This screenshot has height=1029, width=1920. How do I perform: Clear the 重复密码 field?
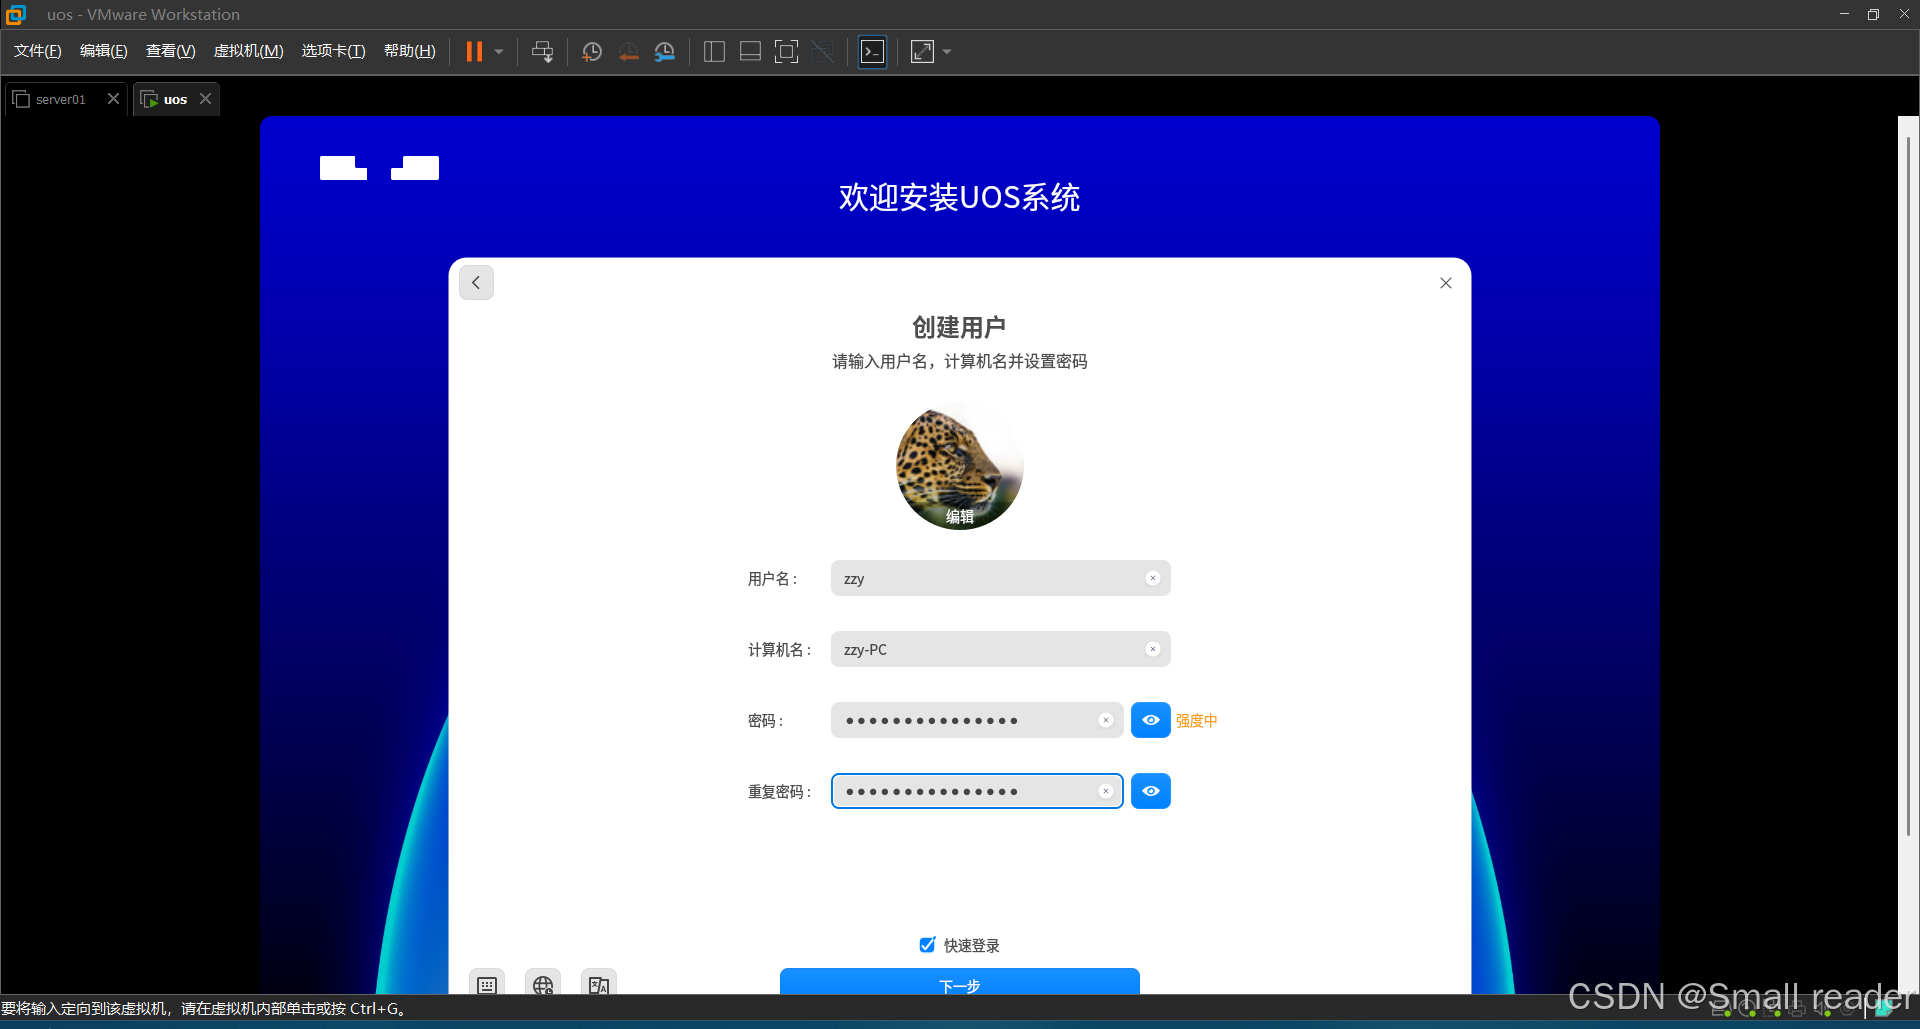1105,791
